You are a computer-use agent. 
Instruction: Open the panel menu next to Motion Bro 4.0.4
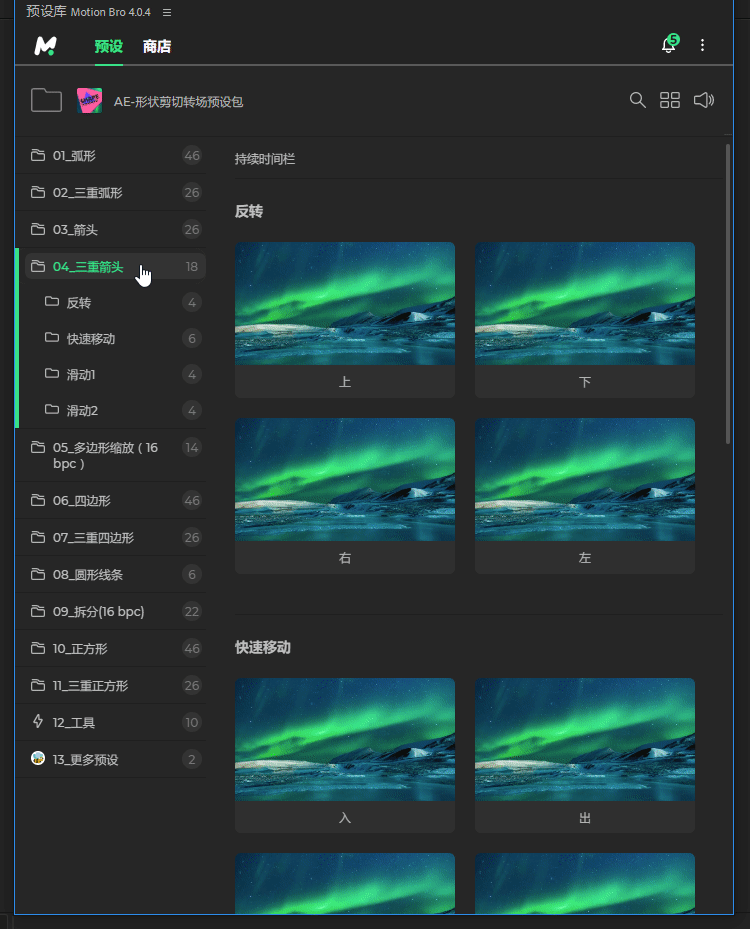click(167, 12)
